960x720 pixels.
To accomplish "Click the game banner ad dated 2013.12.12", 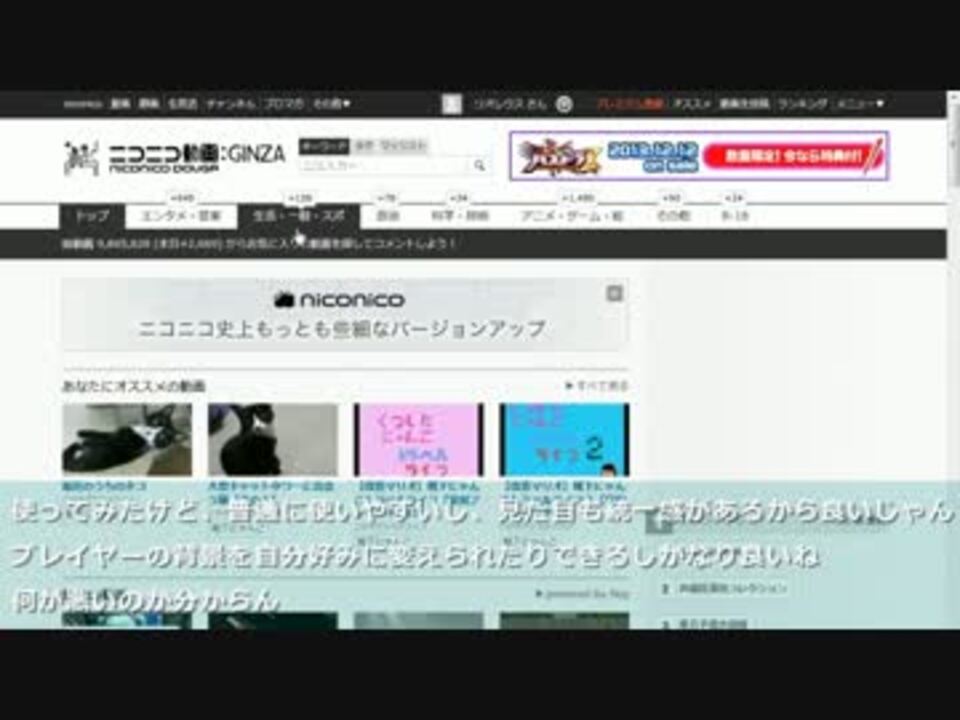I will (699, 156).
